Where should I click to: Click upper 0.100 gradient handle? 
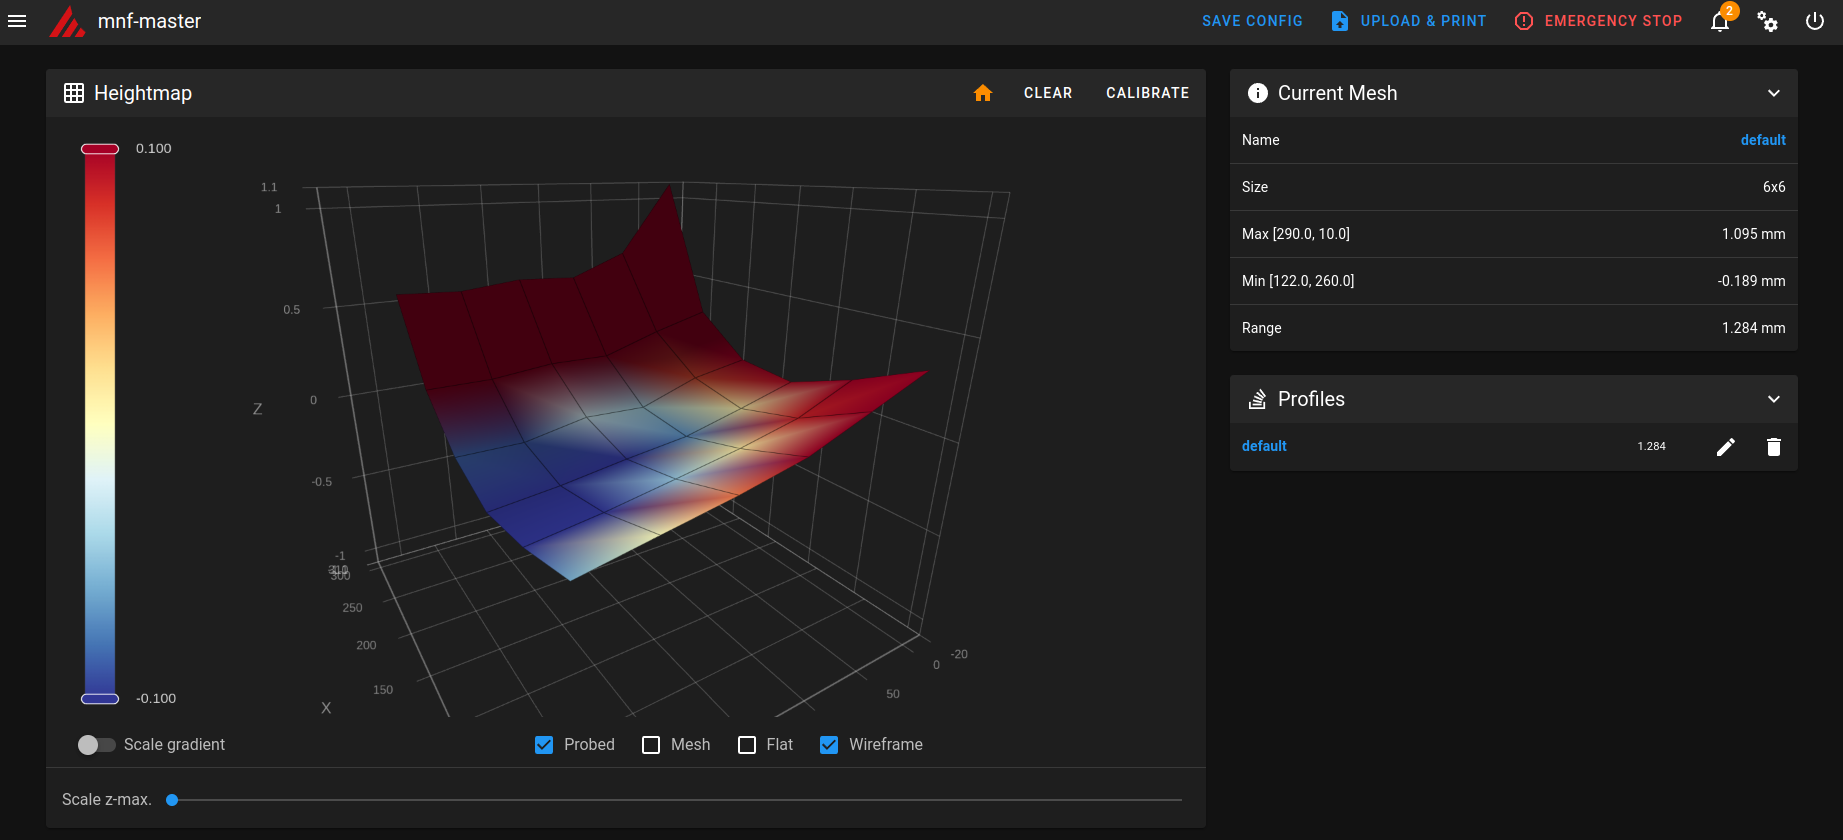tap(100, 149)
